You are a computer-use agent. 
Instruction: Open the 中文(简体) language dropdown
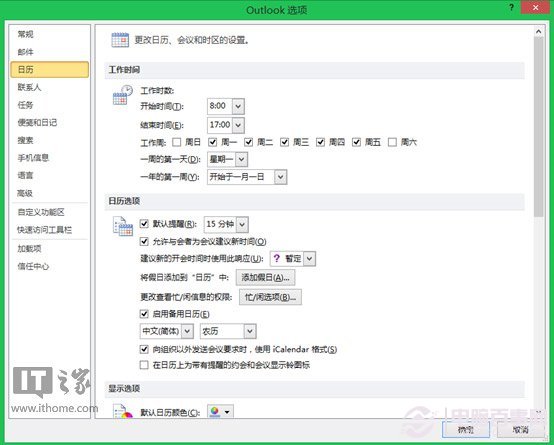click(x=187, y=332)
